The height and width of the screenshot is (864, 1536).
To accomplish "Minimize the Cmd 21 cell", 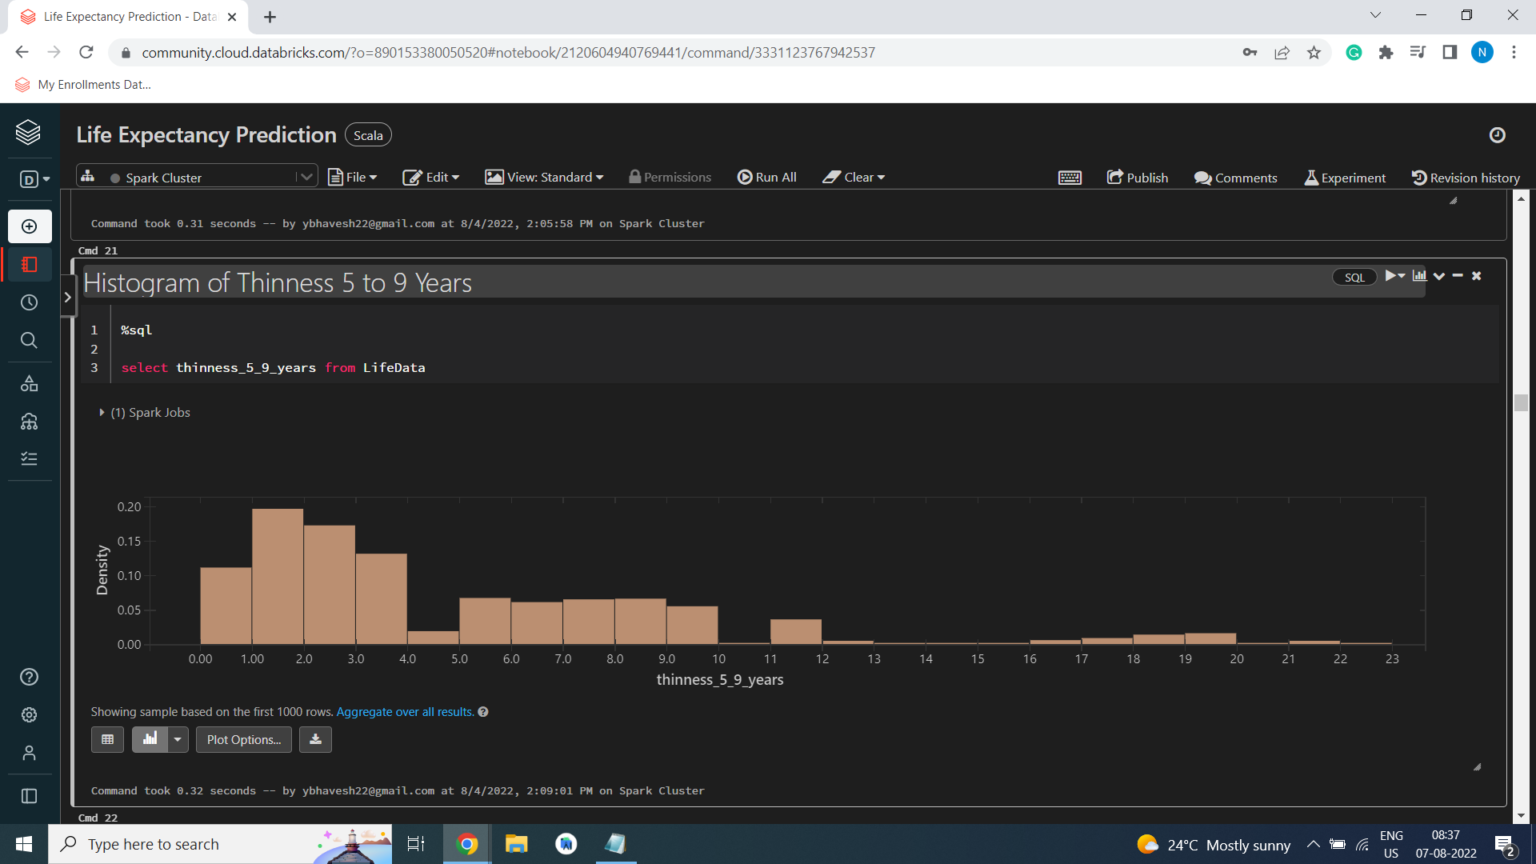I will pyautogui.click(x=1458, y=276).
